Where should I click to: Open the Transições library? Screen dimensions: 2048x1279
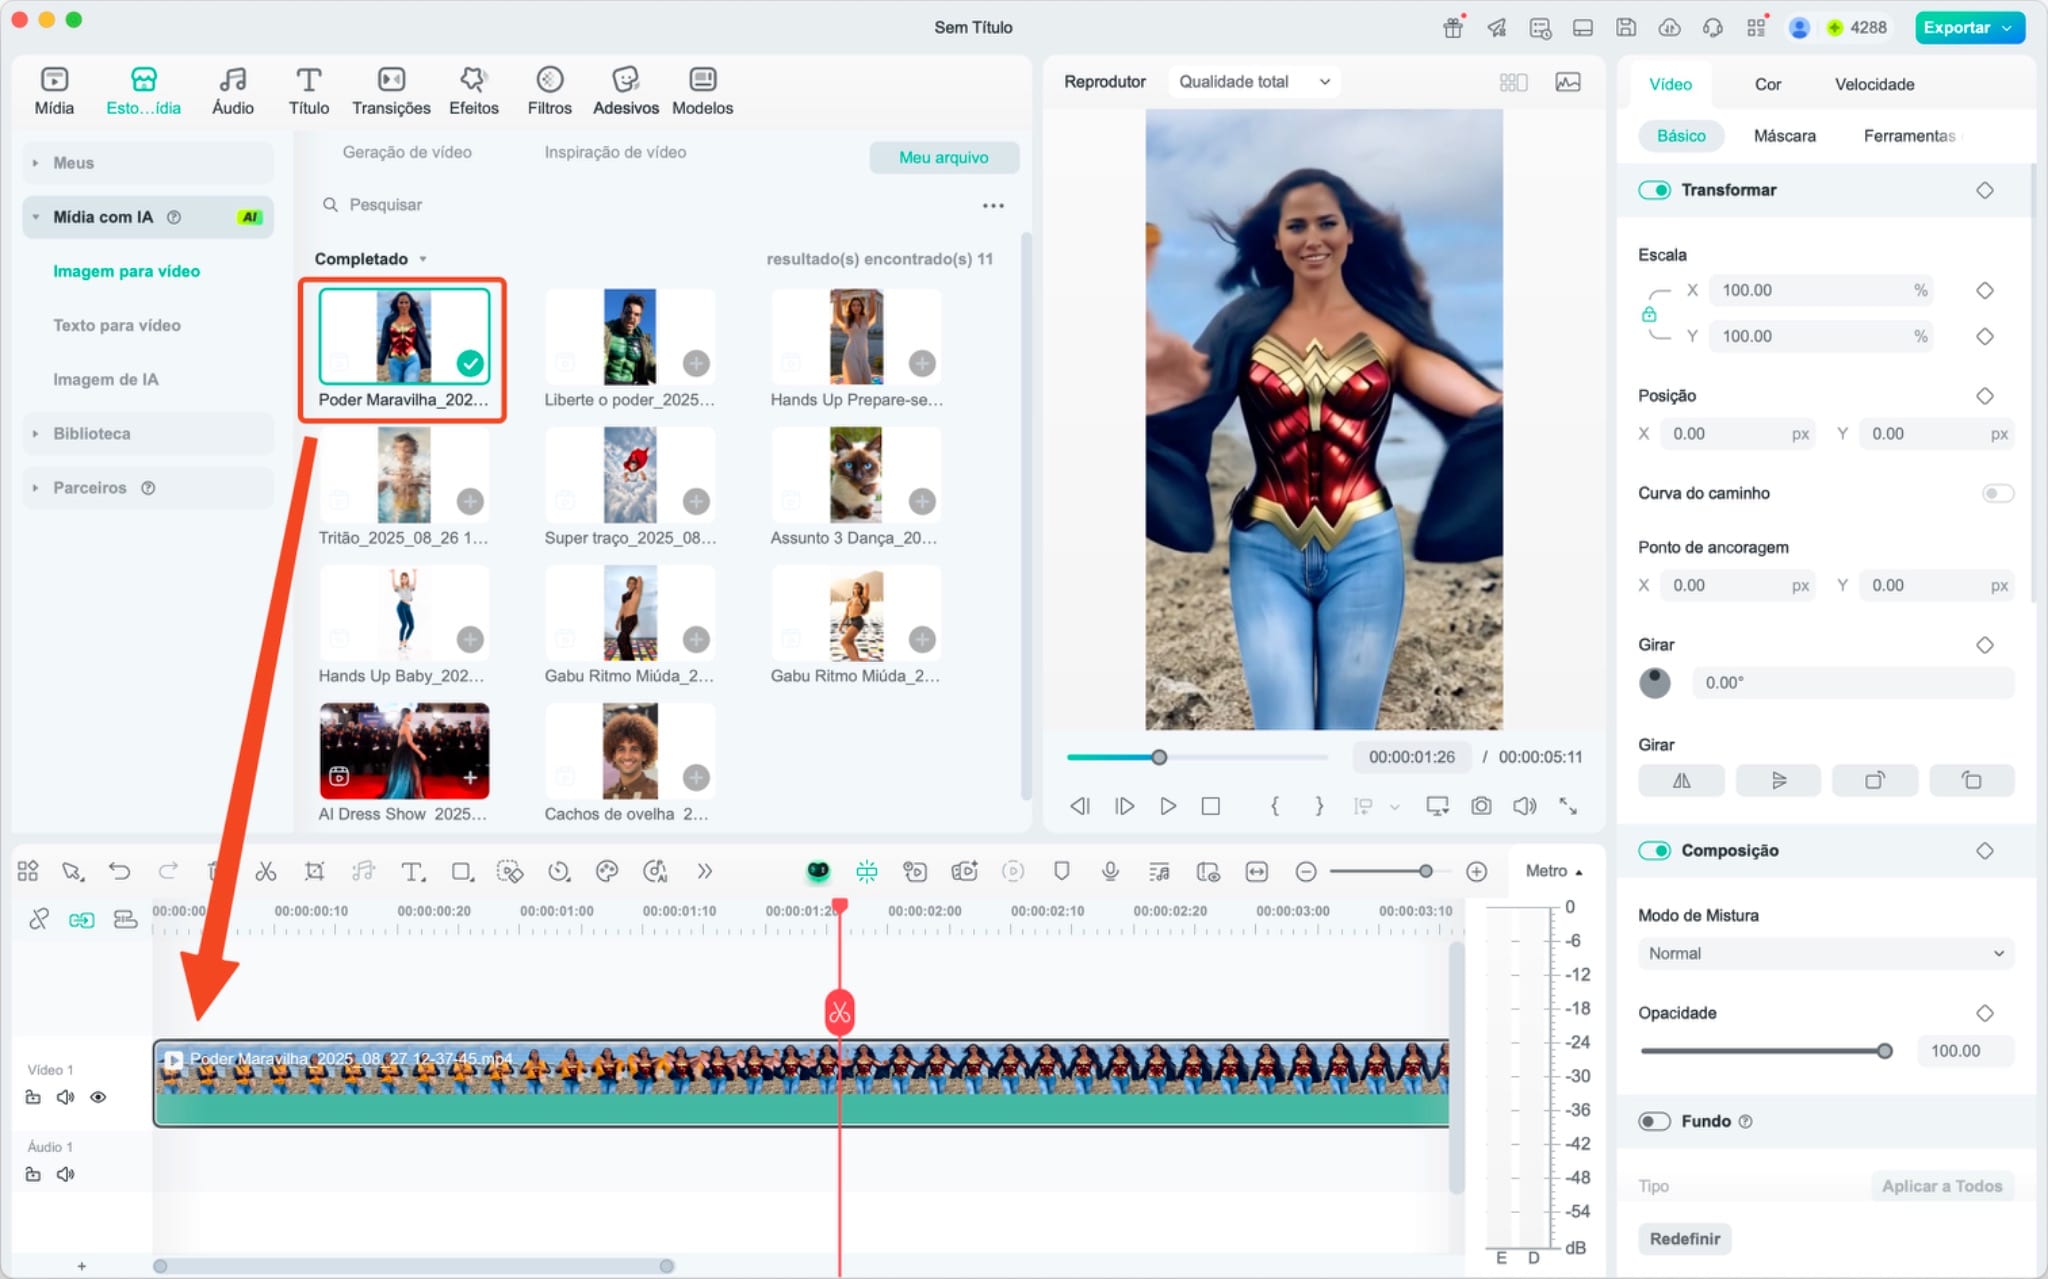(391, 90)
